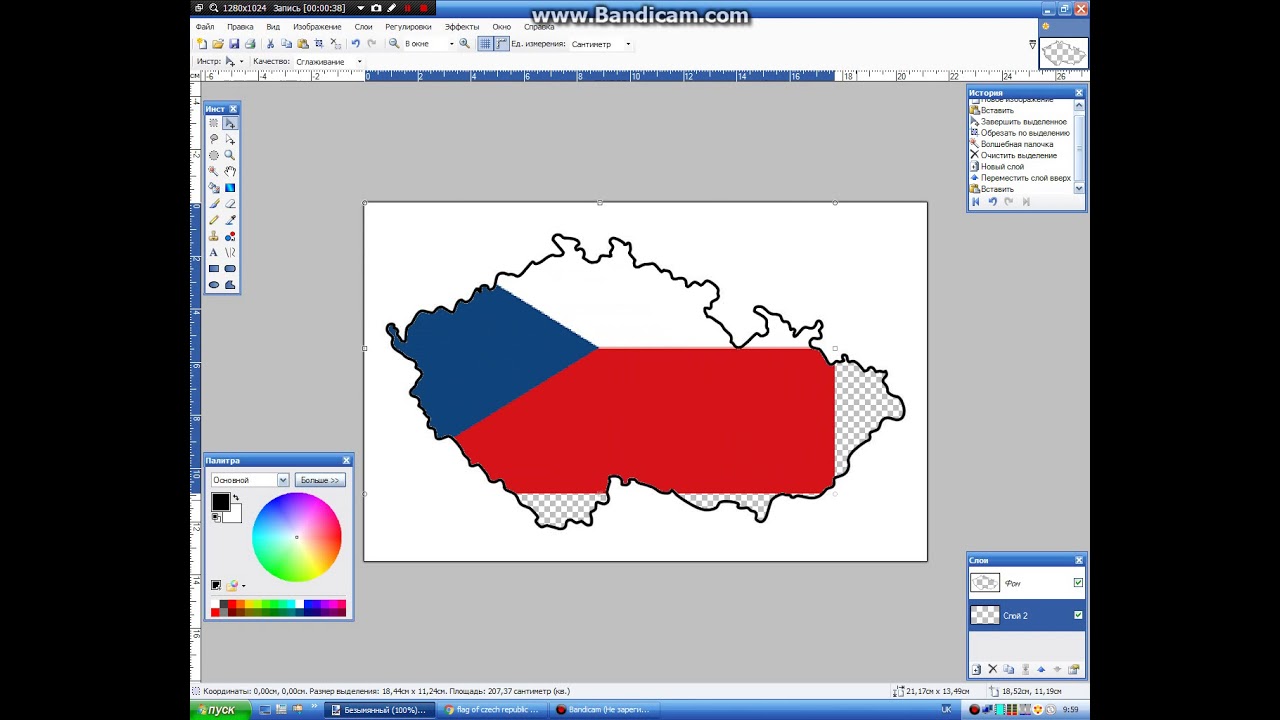Viewport: 1280px width, 720px height.
Task: Open the 'Сглаживание' quality dropdown
Action: click(x=360, y=62)
